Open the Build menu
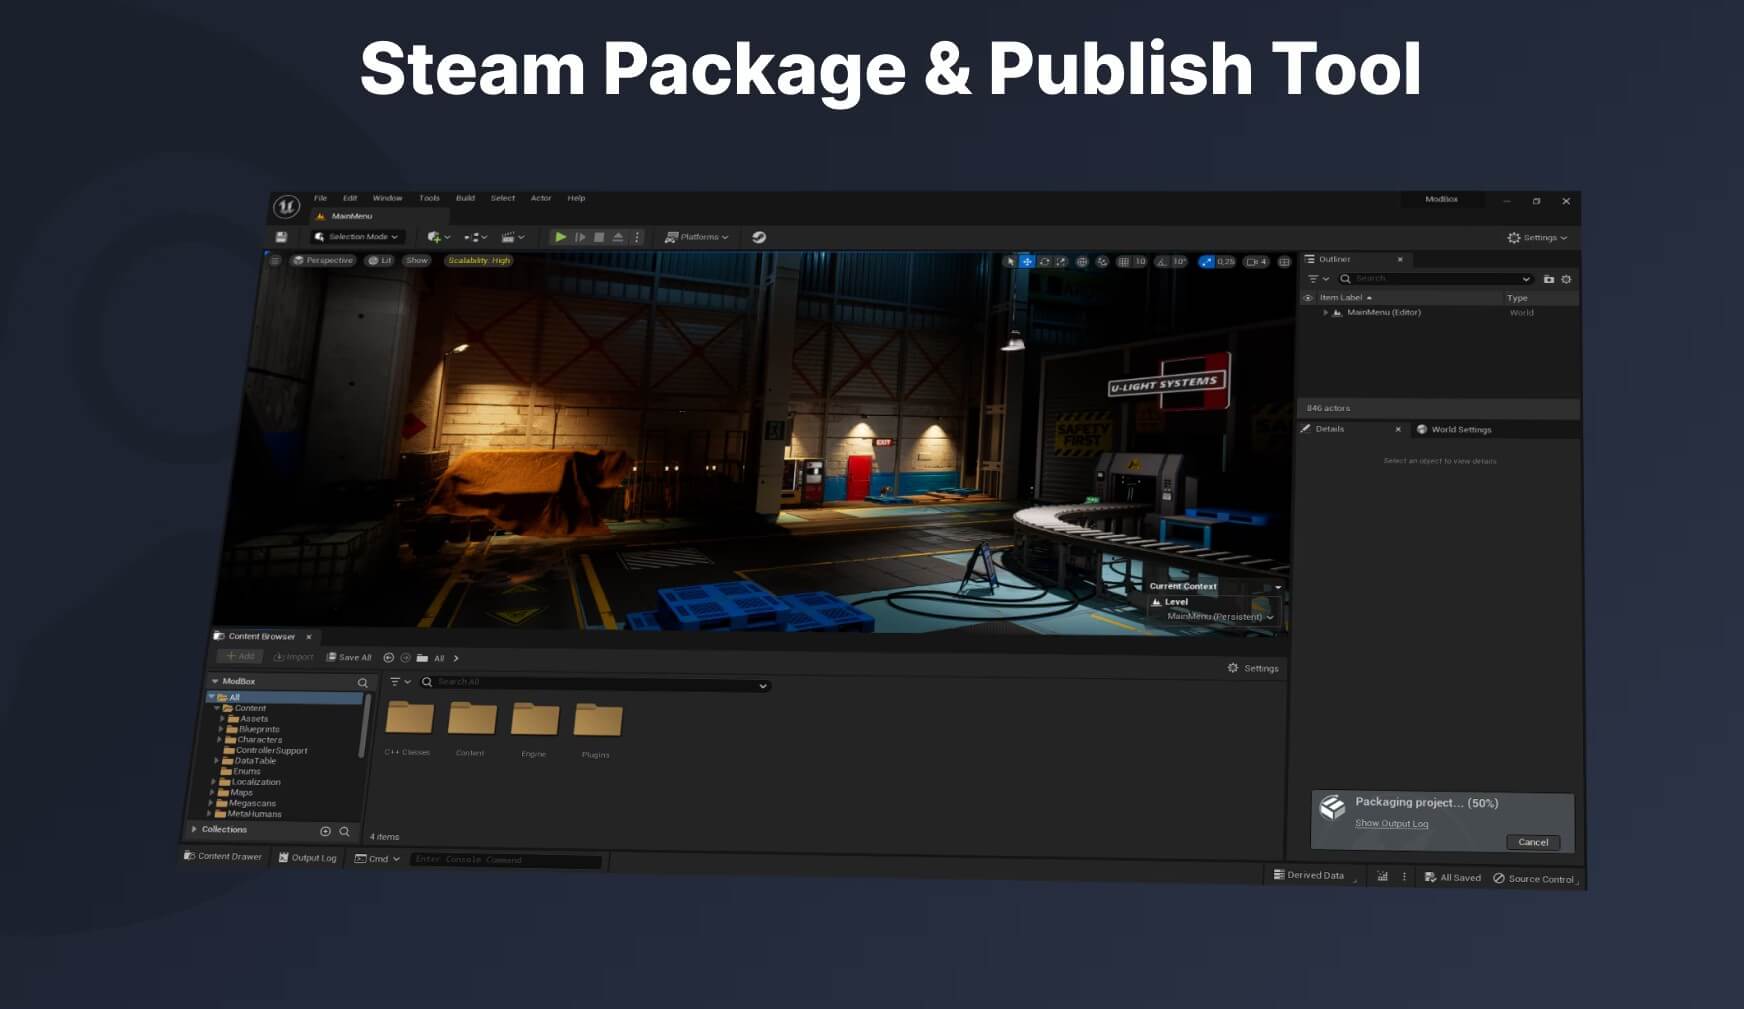 point(466,198)
